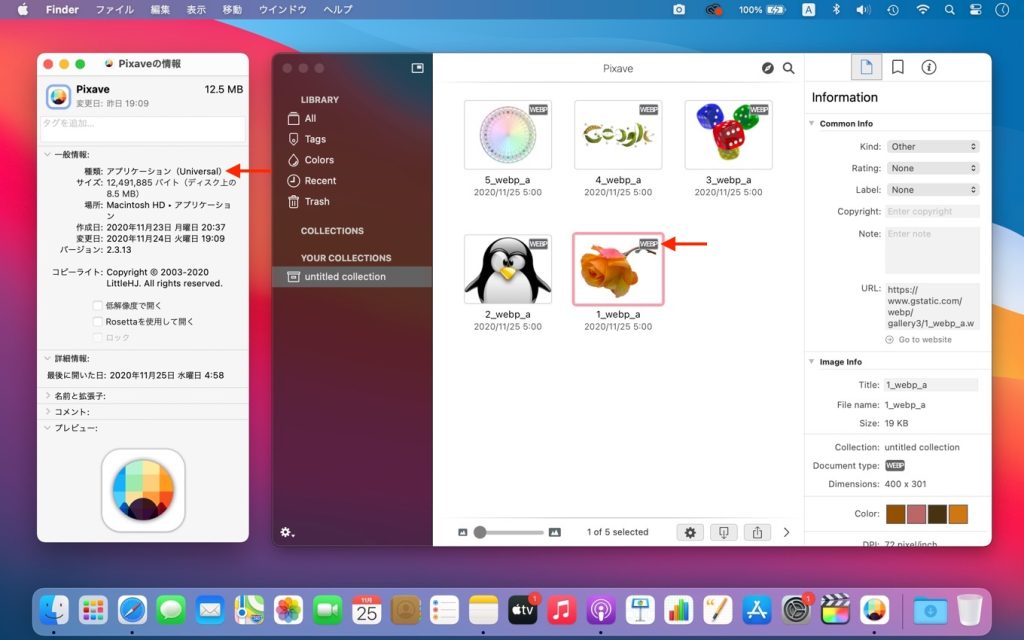The image size is (1024, 640).
Task: Select the untitled collection sidebar item
Action: tap(344, 277)
